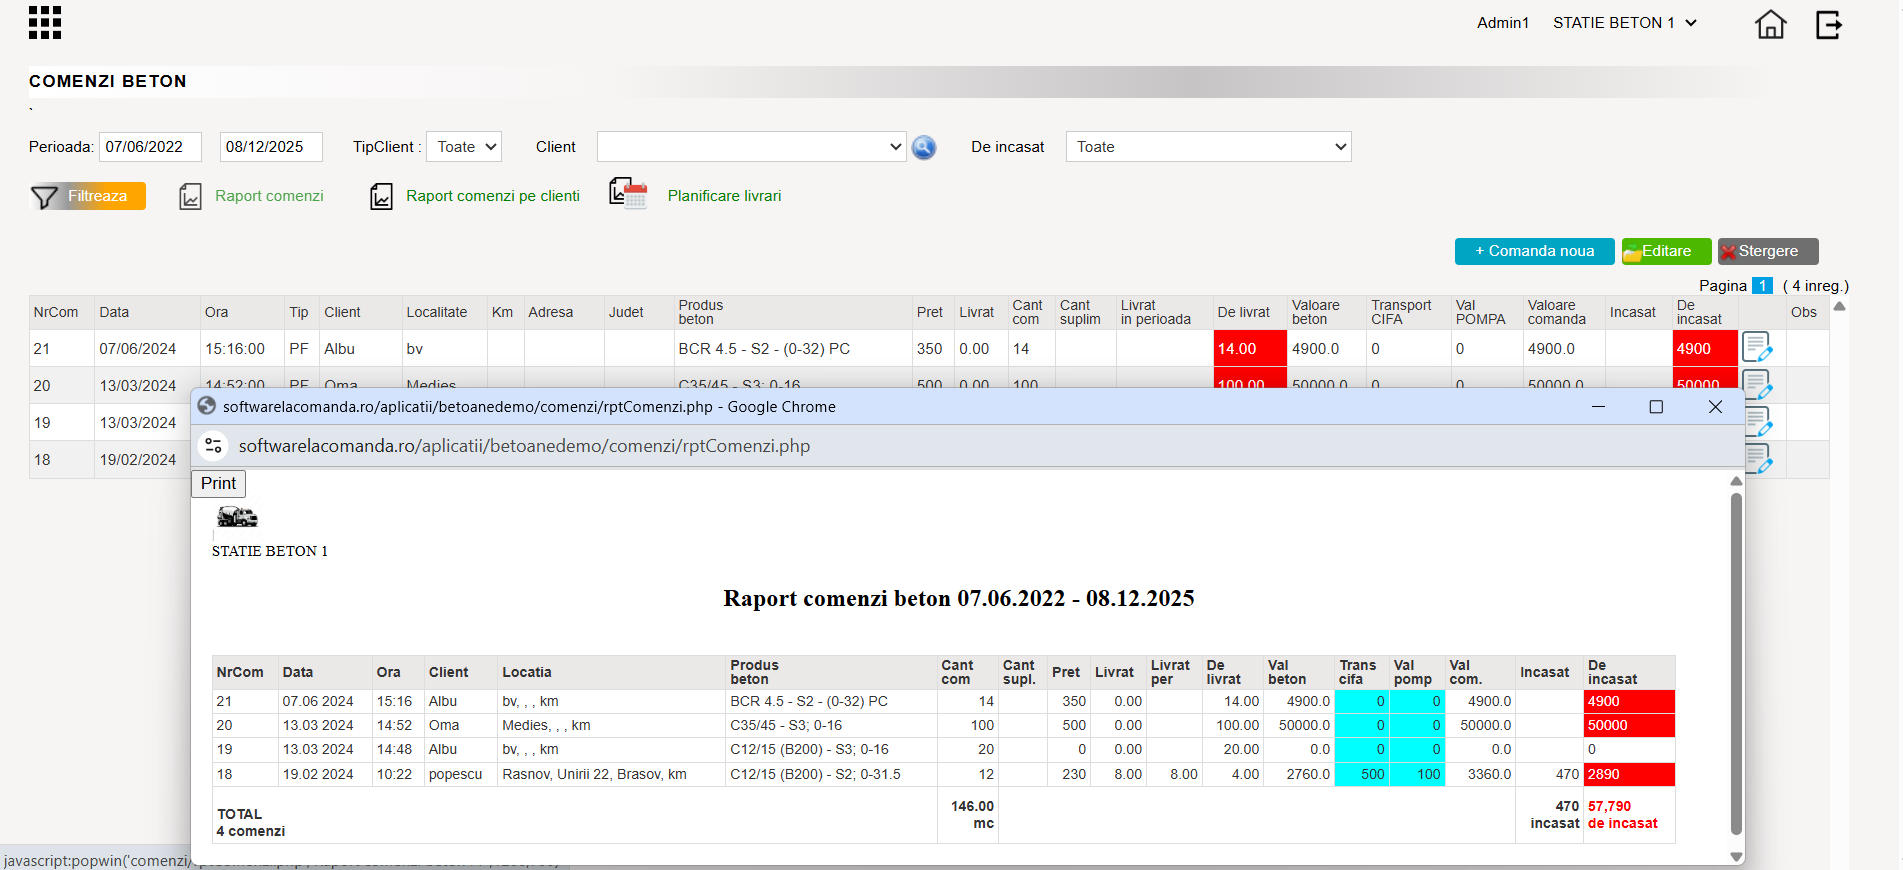Screen dimensions: 1903x870
Task: Open the edit note icon for order 21
Action: 1757,348
